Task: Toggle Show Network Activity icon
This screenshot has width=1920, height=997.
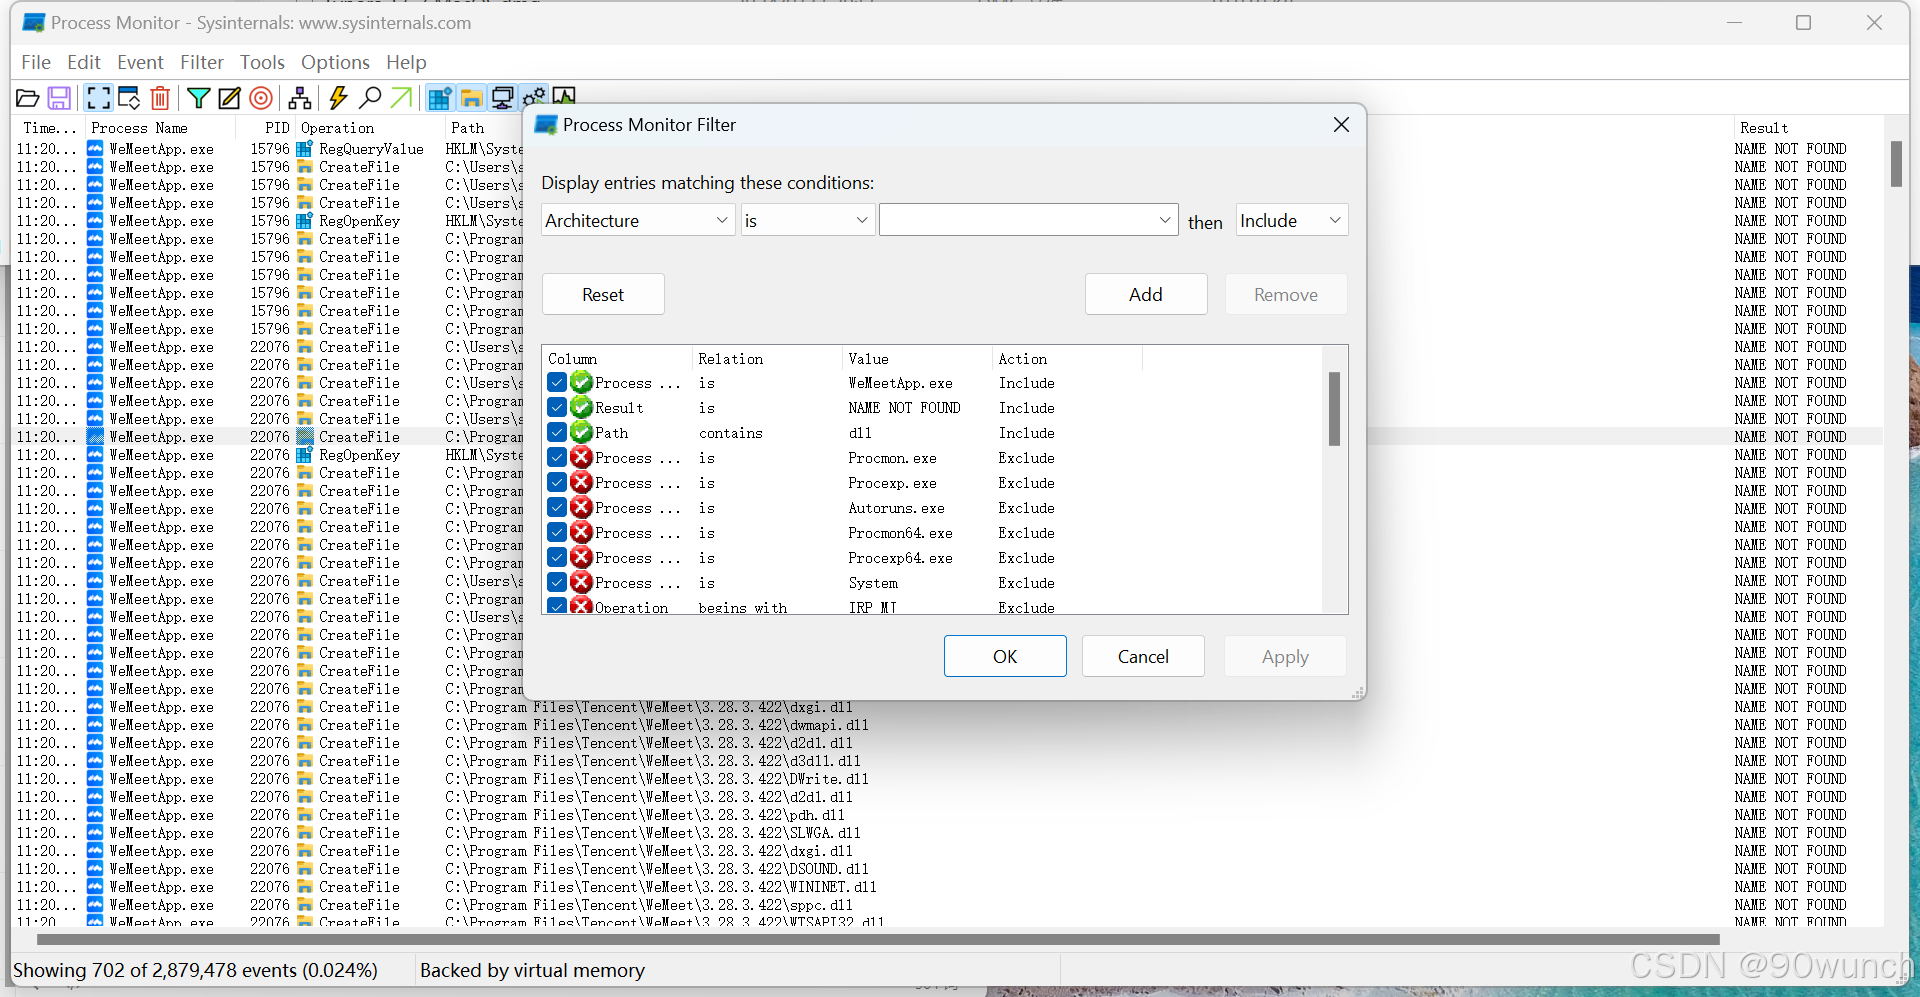Action: [502, 98]
